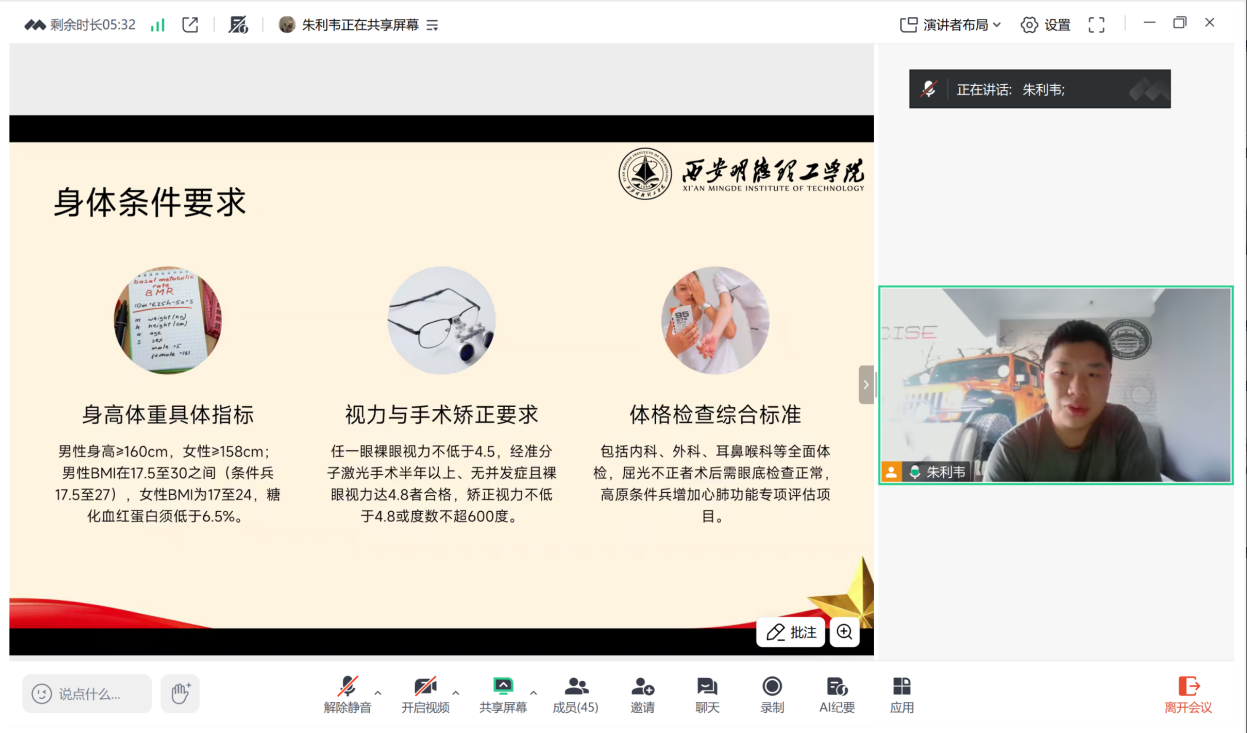
Task: Open the 应用 apps grid
Action: (x=901, y=694)
